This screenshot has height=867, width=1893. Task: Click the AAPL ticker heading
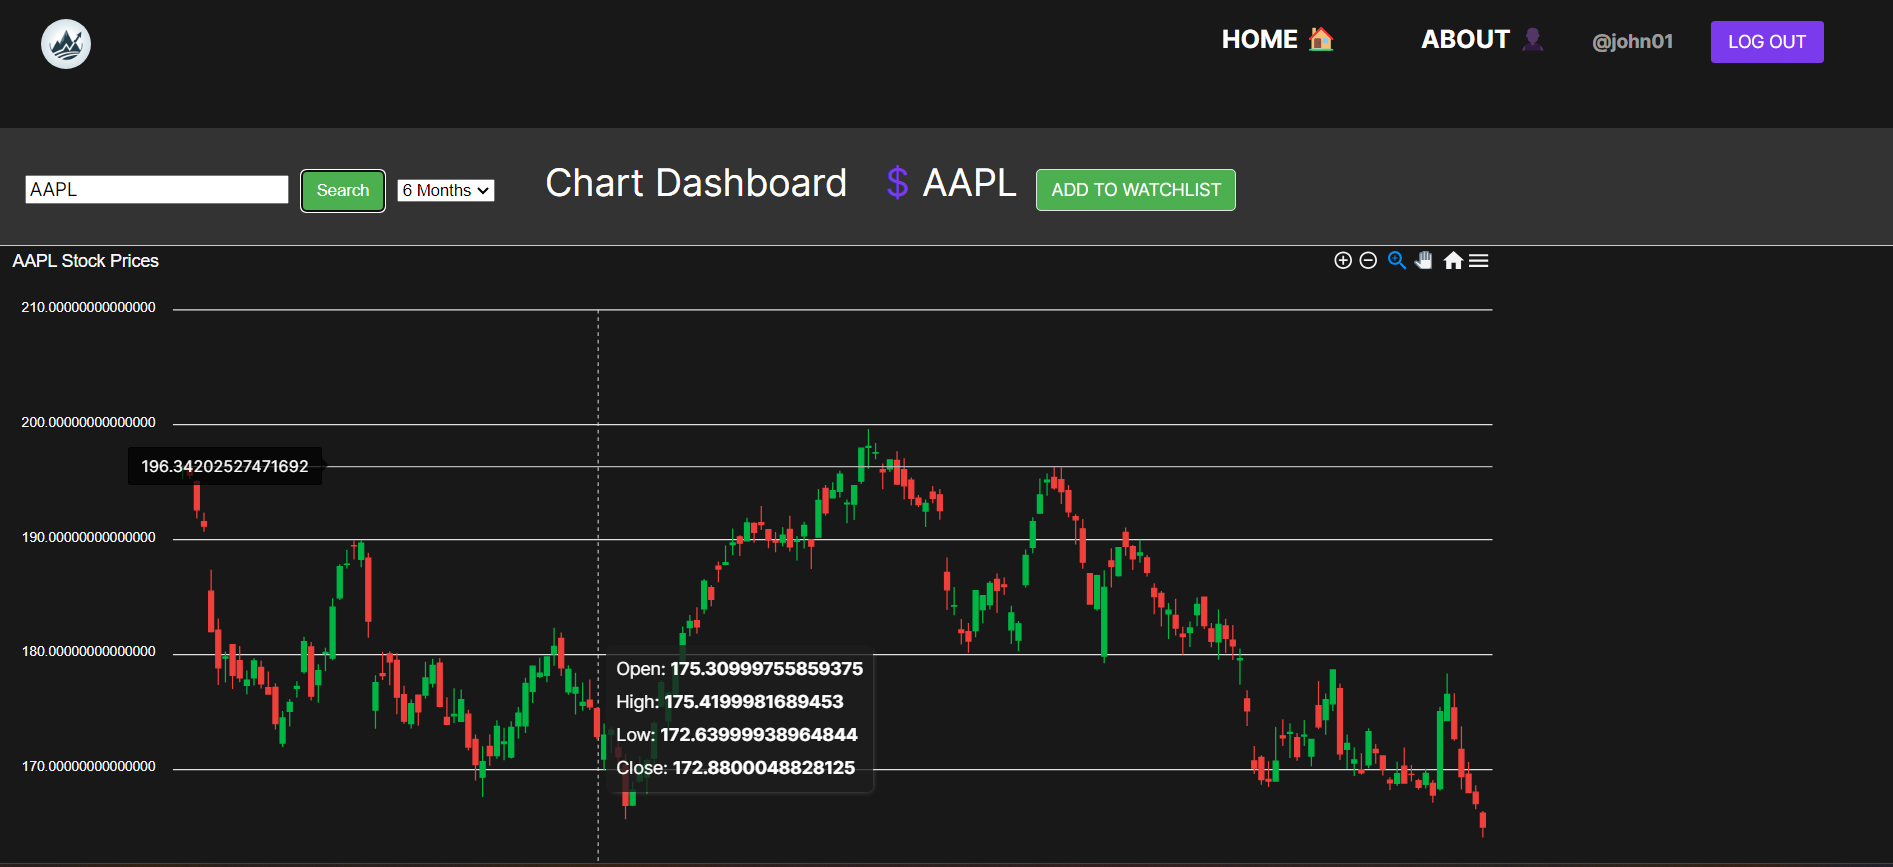(969, 183)
